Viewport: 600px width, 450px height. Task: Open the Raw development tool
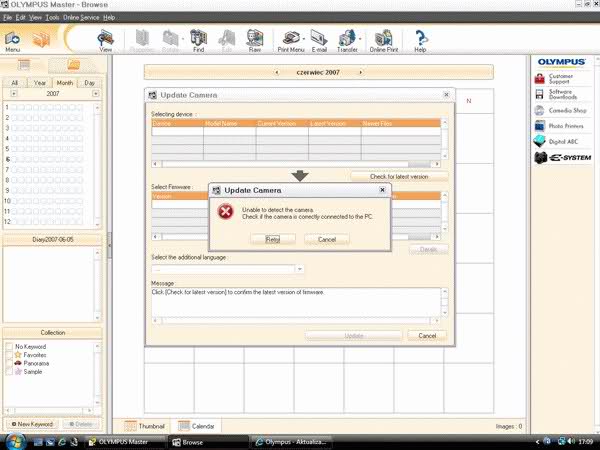pyautogui.click(x=254, y=41)
